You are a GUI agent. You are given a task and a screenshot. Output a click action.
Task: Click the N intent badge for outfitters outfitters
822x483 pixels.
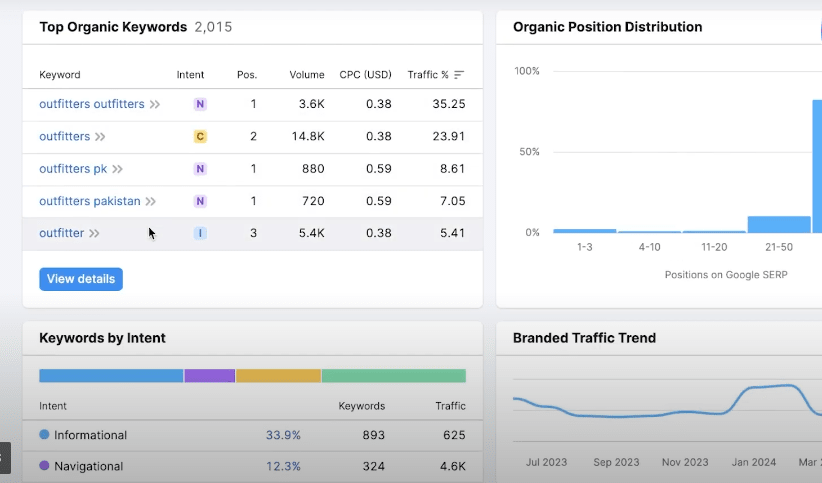(200, 104)
